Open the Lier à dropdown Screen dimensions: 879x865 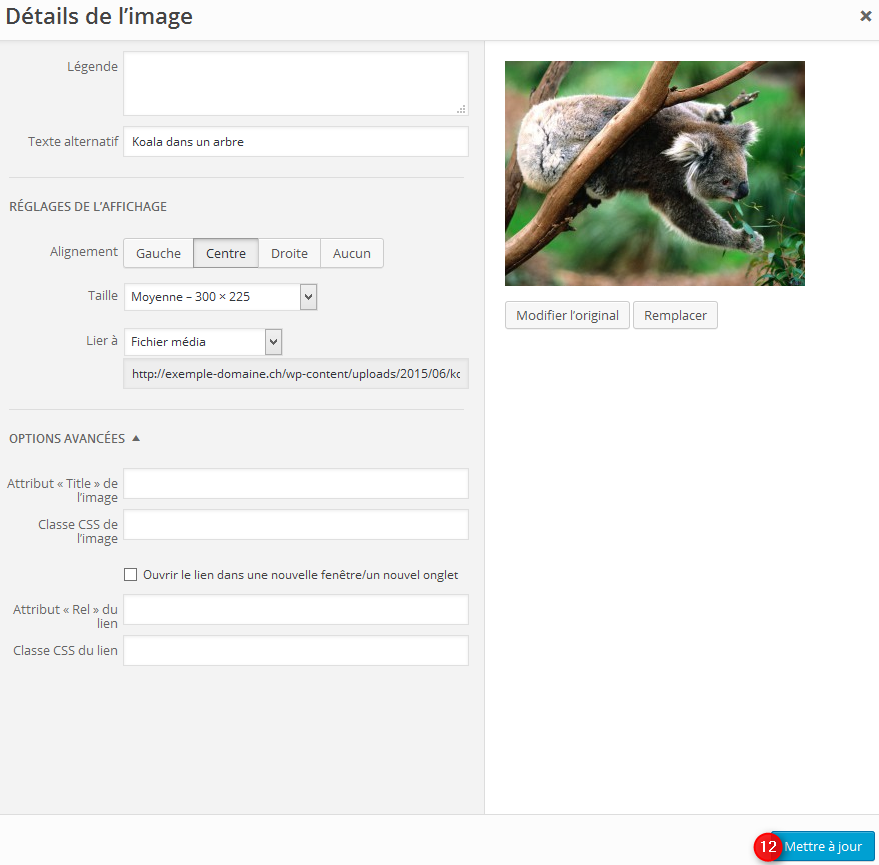coord(203,342)
